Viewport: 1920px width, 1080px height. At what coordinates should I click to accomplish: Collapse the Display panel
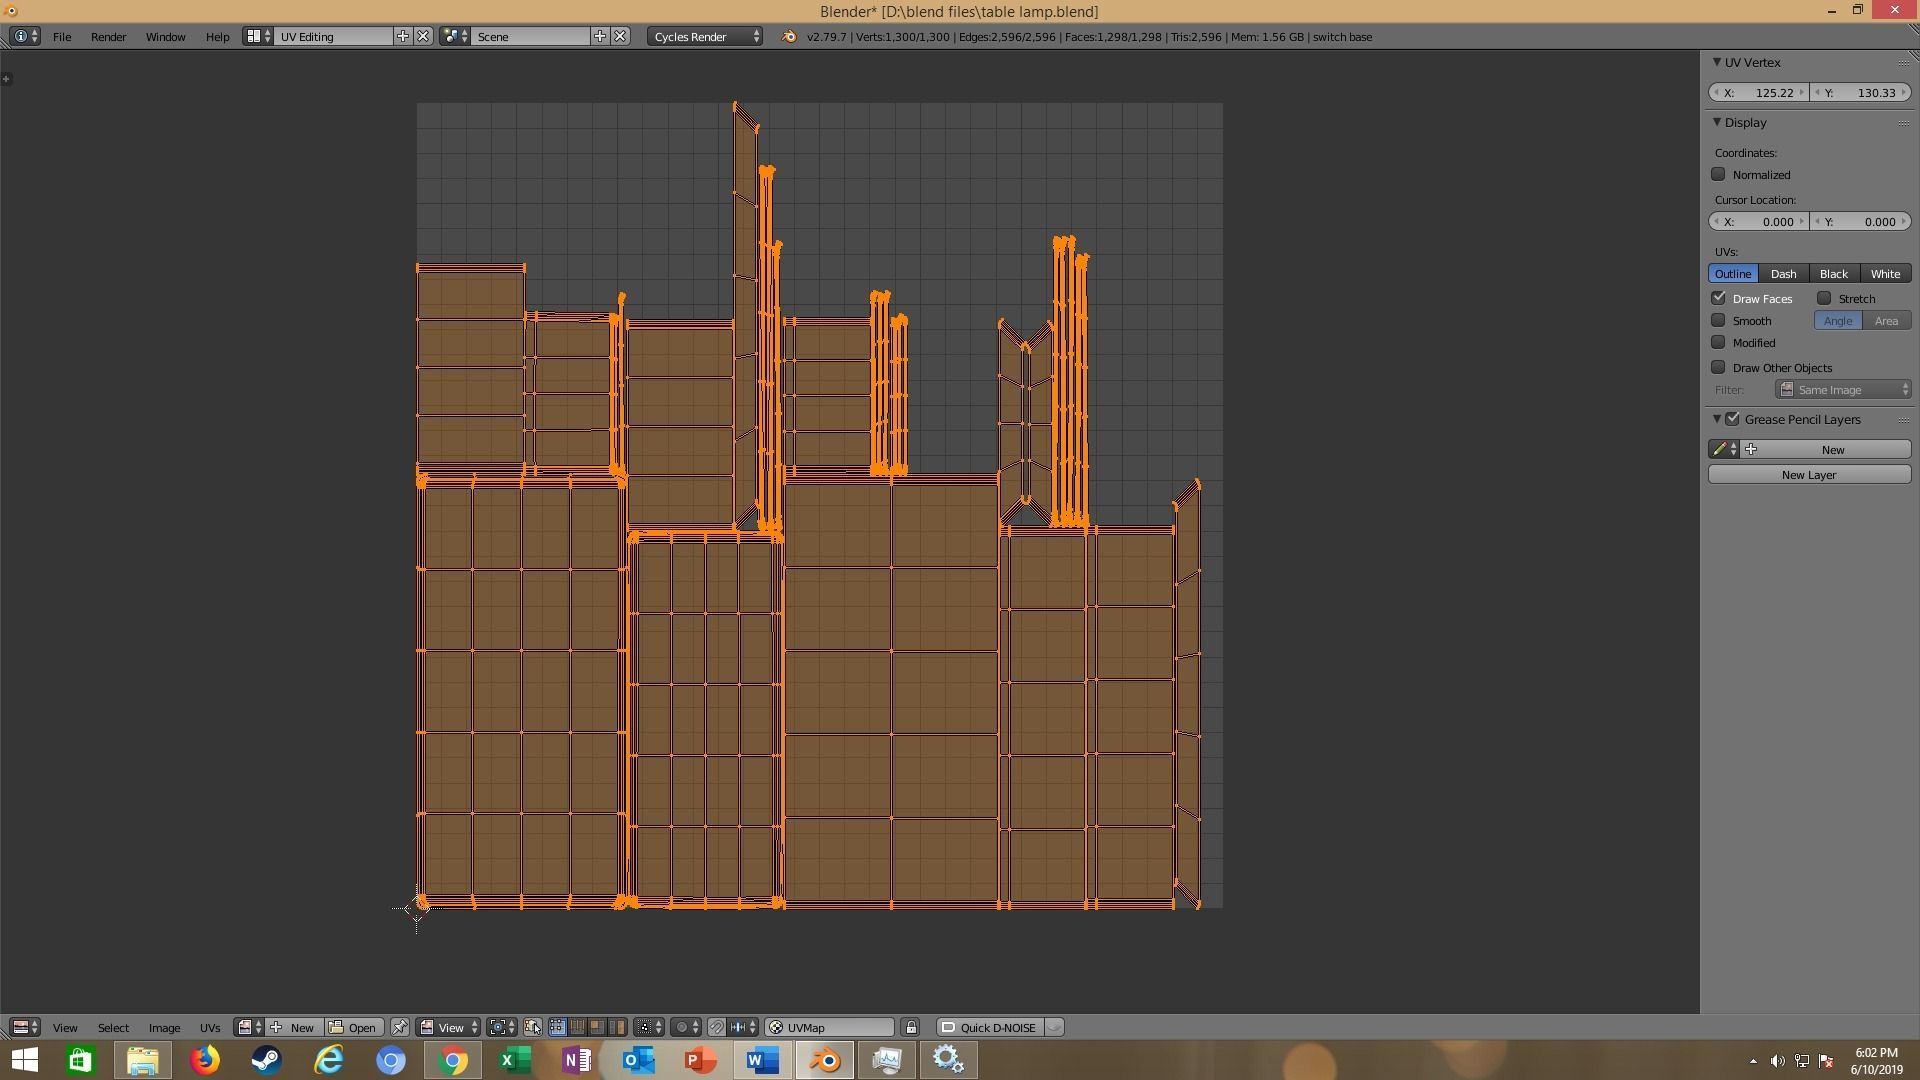pyautogui.click(x=1717, y=122)
